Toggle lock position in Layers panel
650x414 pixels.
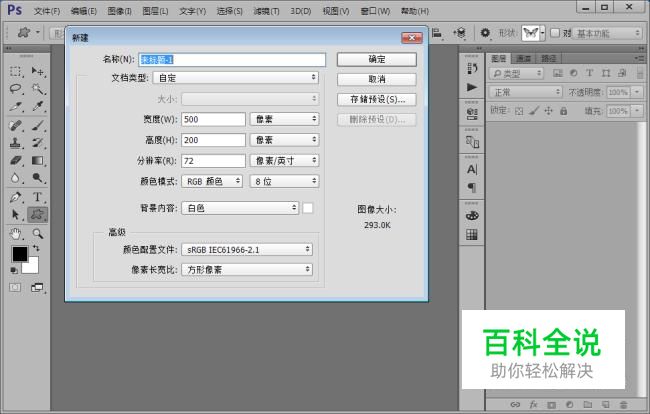point(548,111)
